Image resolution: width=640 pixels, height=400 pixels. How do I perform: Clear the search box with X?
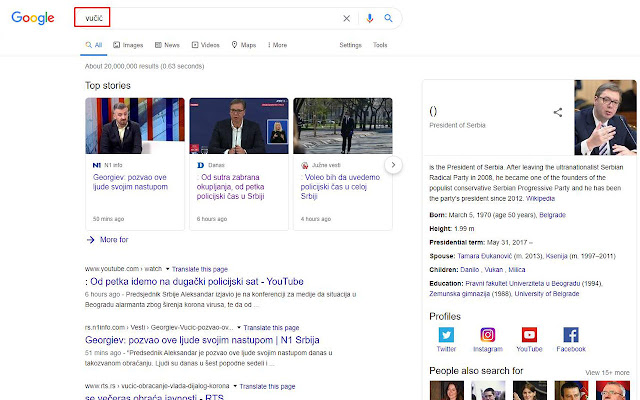(x=347, y=18)
